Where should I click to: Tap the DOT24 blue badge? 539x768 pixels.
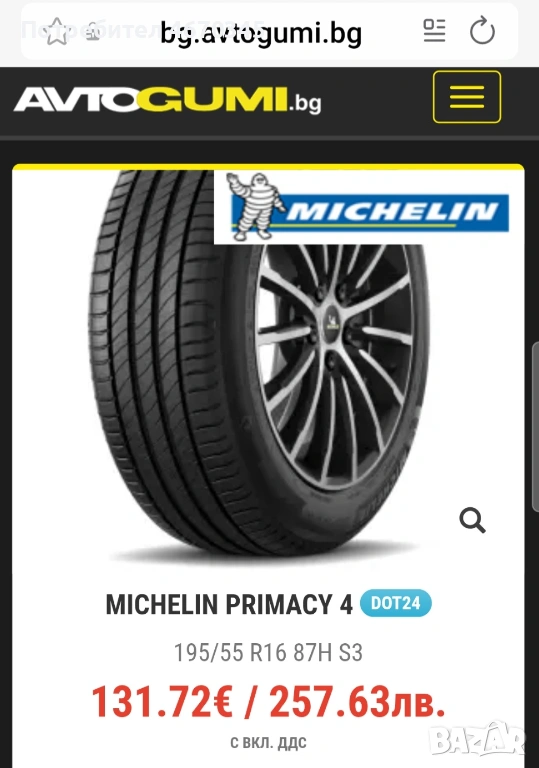pos(395,603)
